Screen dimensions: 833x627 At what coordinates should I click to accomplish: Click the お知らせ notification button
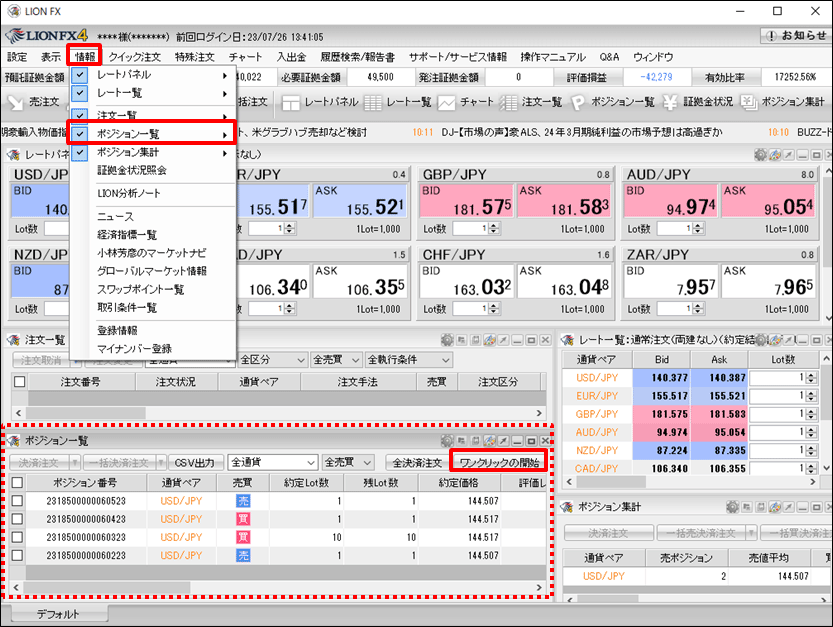coord(795,36)
